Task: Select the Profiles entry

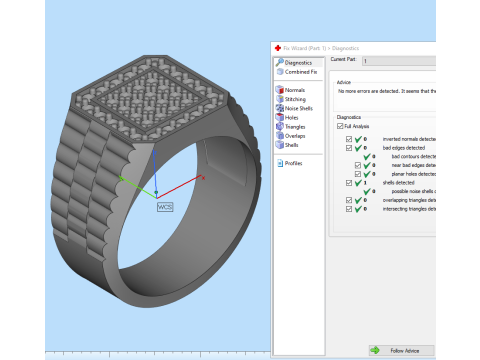Action: [293, 163]
